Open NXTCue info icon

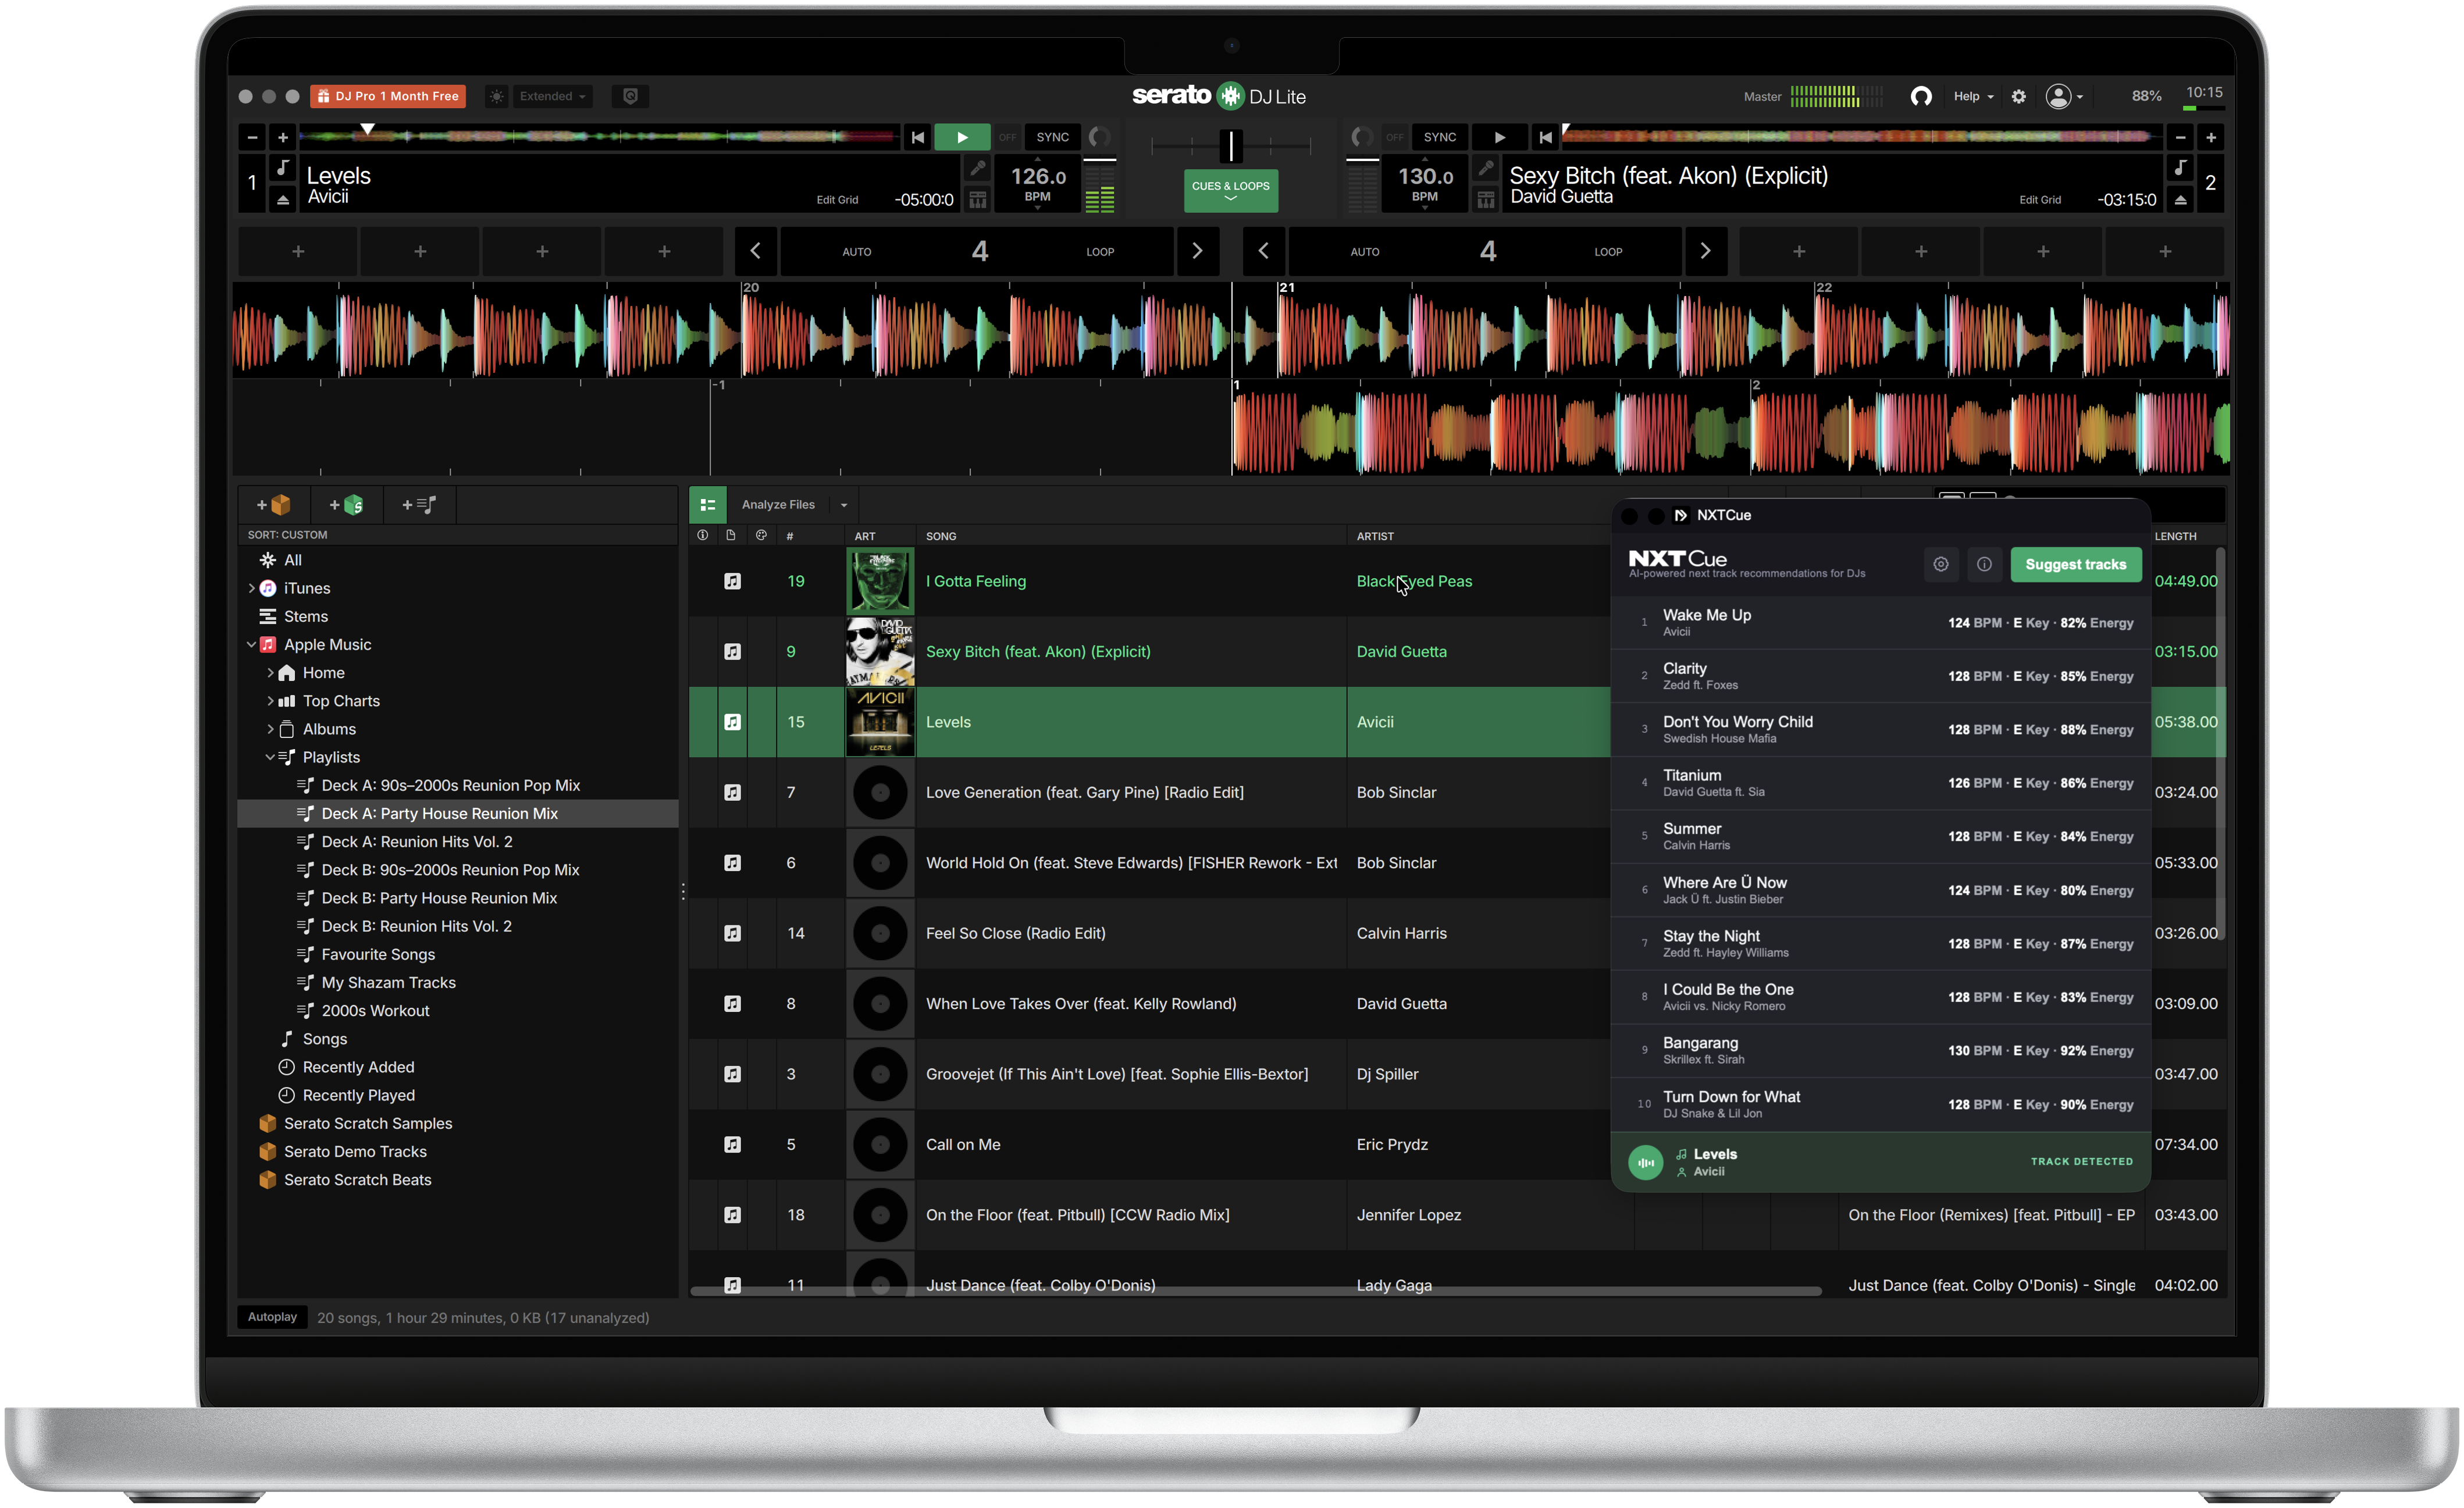pos(1984,564)
